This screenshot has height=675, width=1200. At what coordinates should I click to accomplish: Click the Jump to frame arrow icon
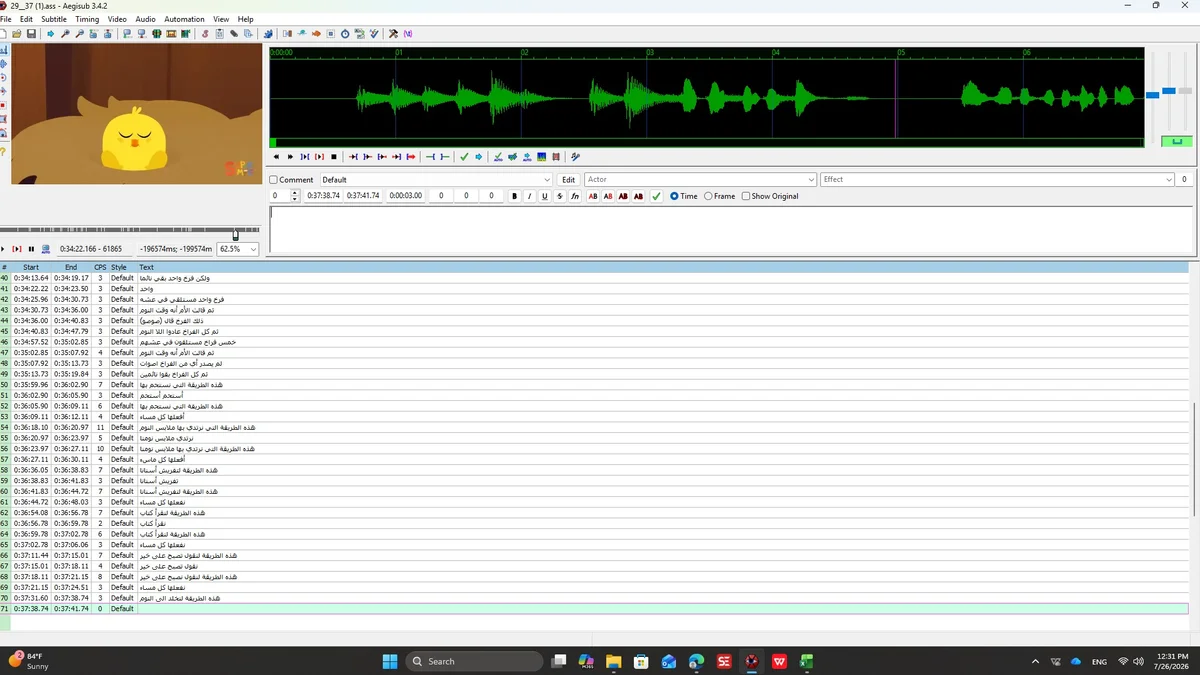[x=51, y=33]
